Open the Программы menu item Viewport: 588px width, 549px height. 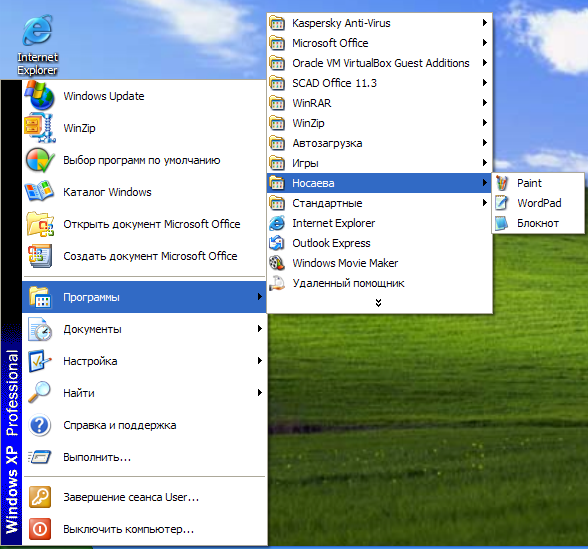pyautogui.click(x=144, y=297)
